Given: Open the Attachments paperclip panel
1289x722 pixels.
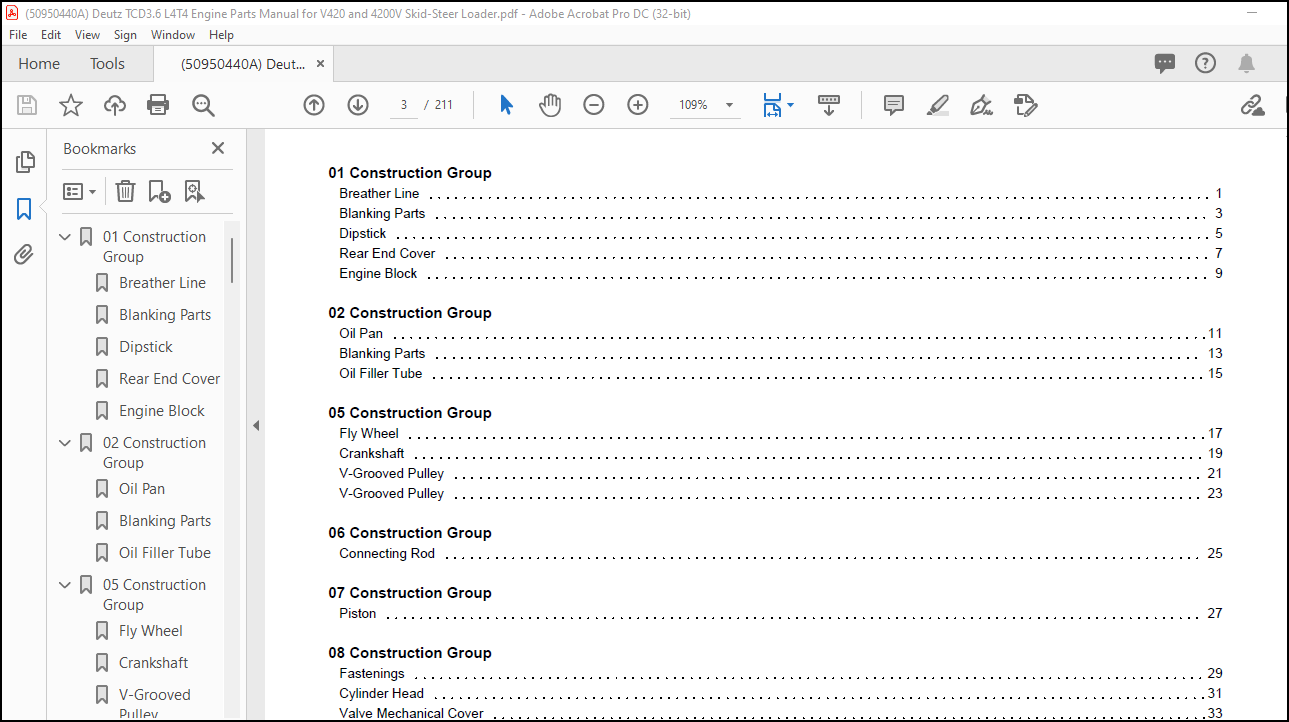Looking at the screenshot, I should pyautogui.click(x=25, y=255).
